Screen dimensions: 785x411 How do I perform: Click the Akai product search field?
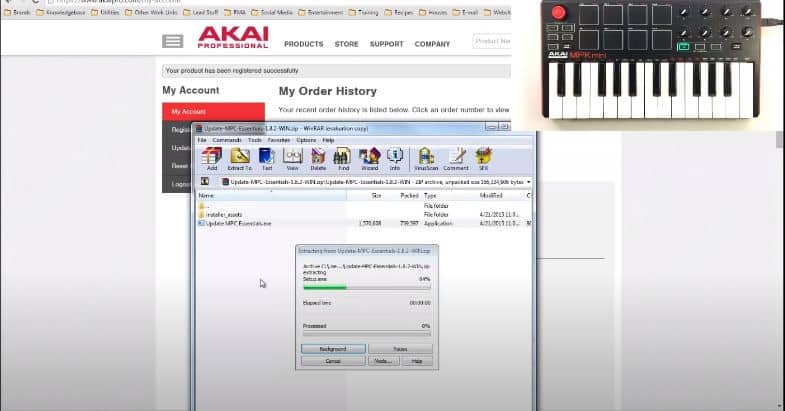point(491,41)
